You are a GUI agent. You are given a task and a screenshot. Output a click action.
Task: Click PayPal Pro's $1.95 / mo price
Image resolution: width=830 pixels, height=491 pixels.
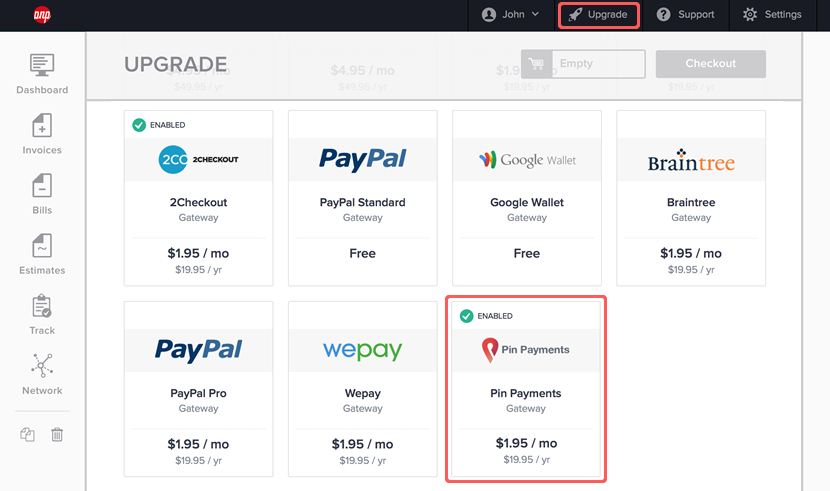click(x=199, y=444)
